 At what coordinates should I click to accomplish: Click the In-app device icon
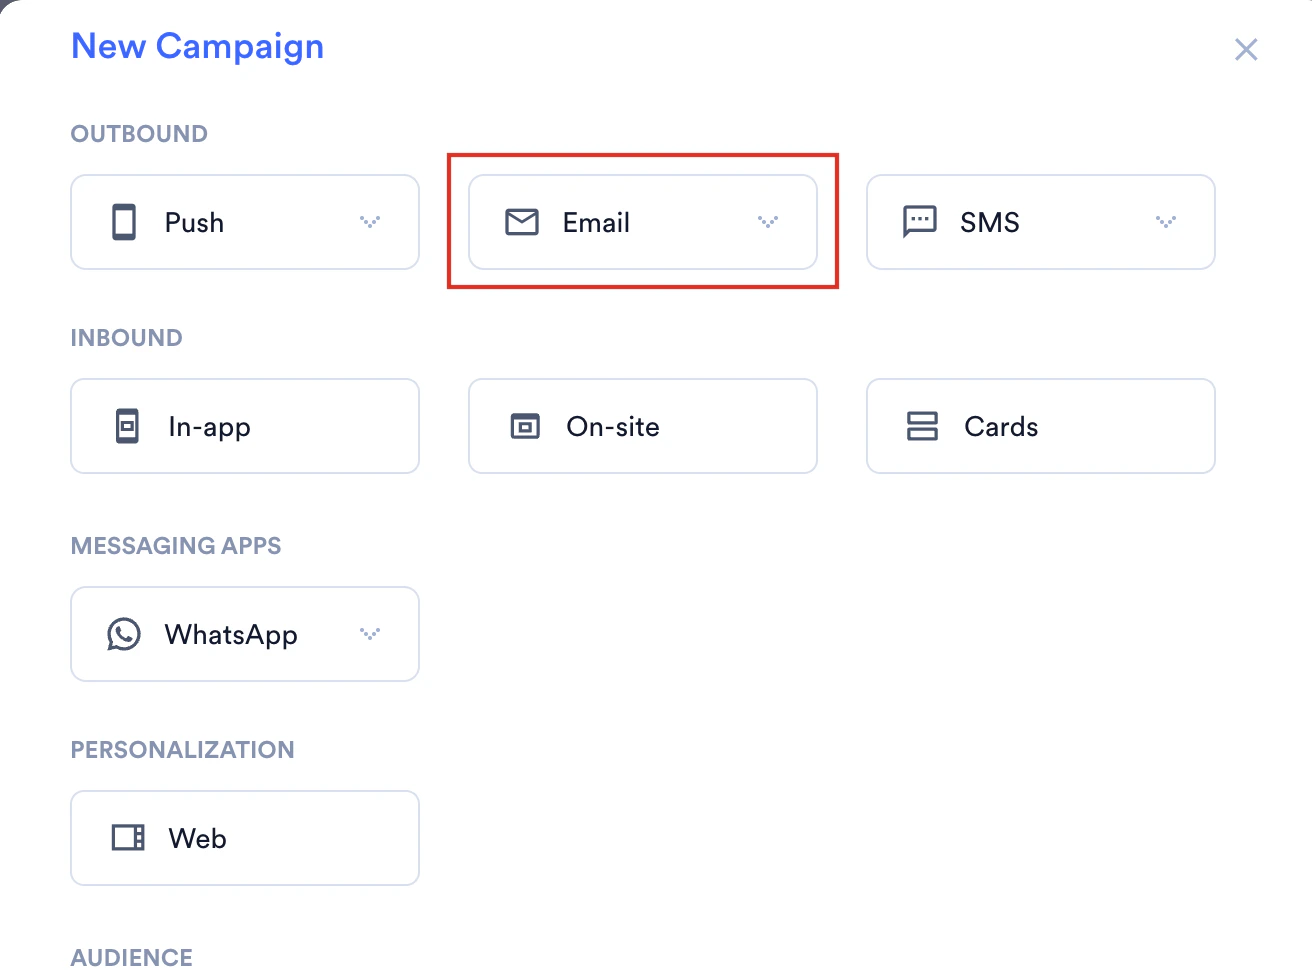click(127, 426)
